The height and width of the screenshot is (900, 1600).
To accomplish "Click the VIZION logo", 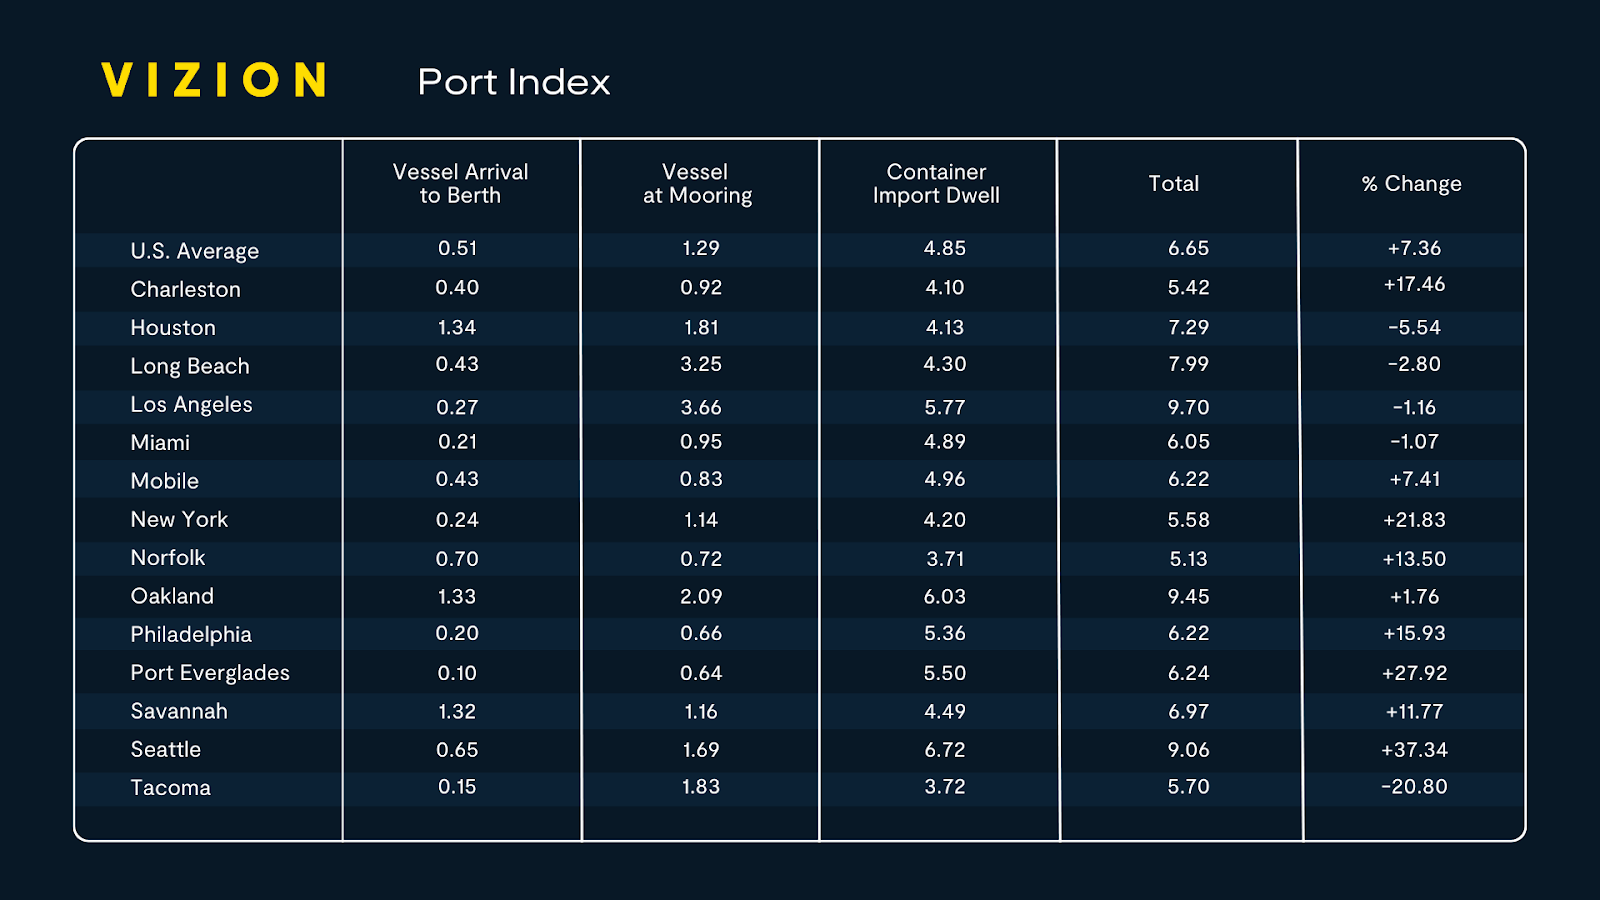I will click(214, 80).
